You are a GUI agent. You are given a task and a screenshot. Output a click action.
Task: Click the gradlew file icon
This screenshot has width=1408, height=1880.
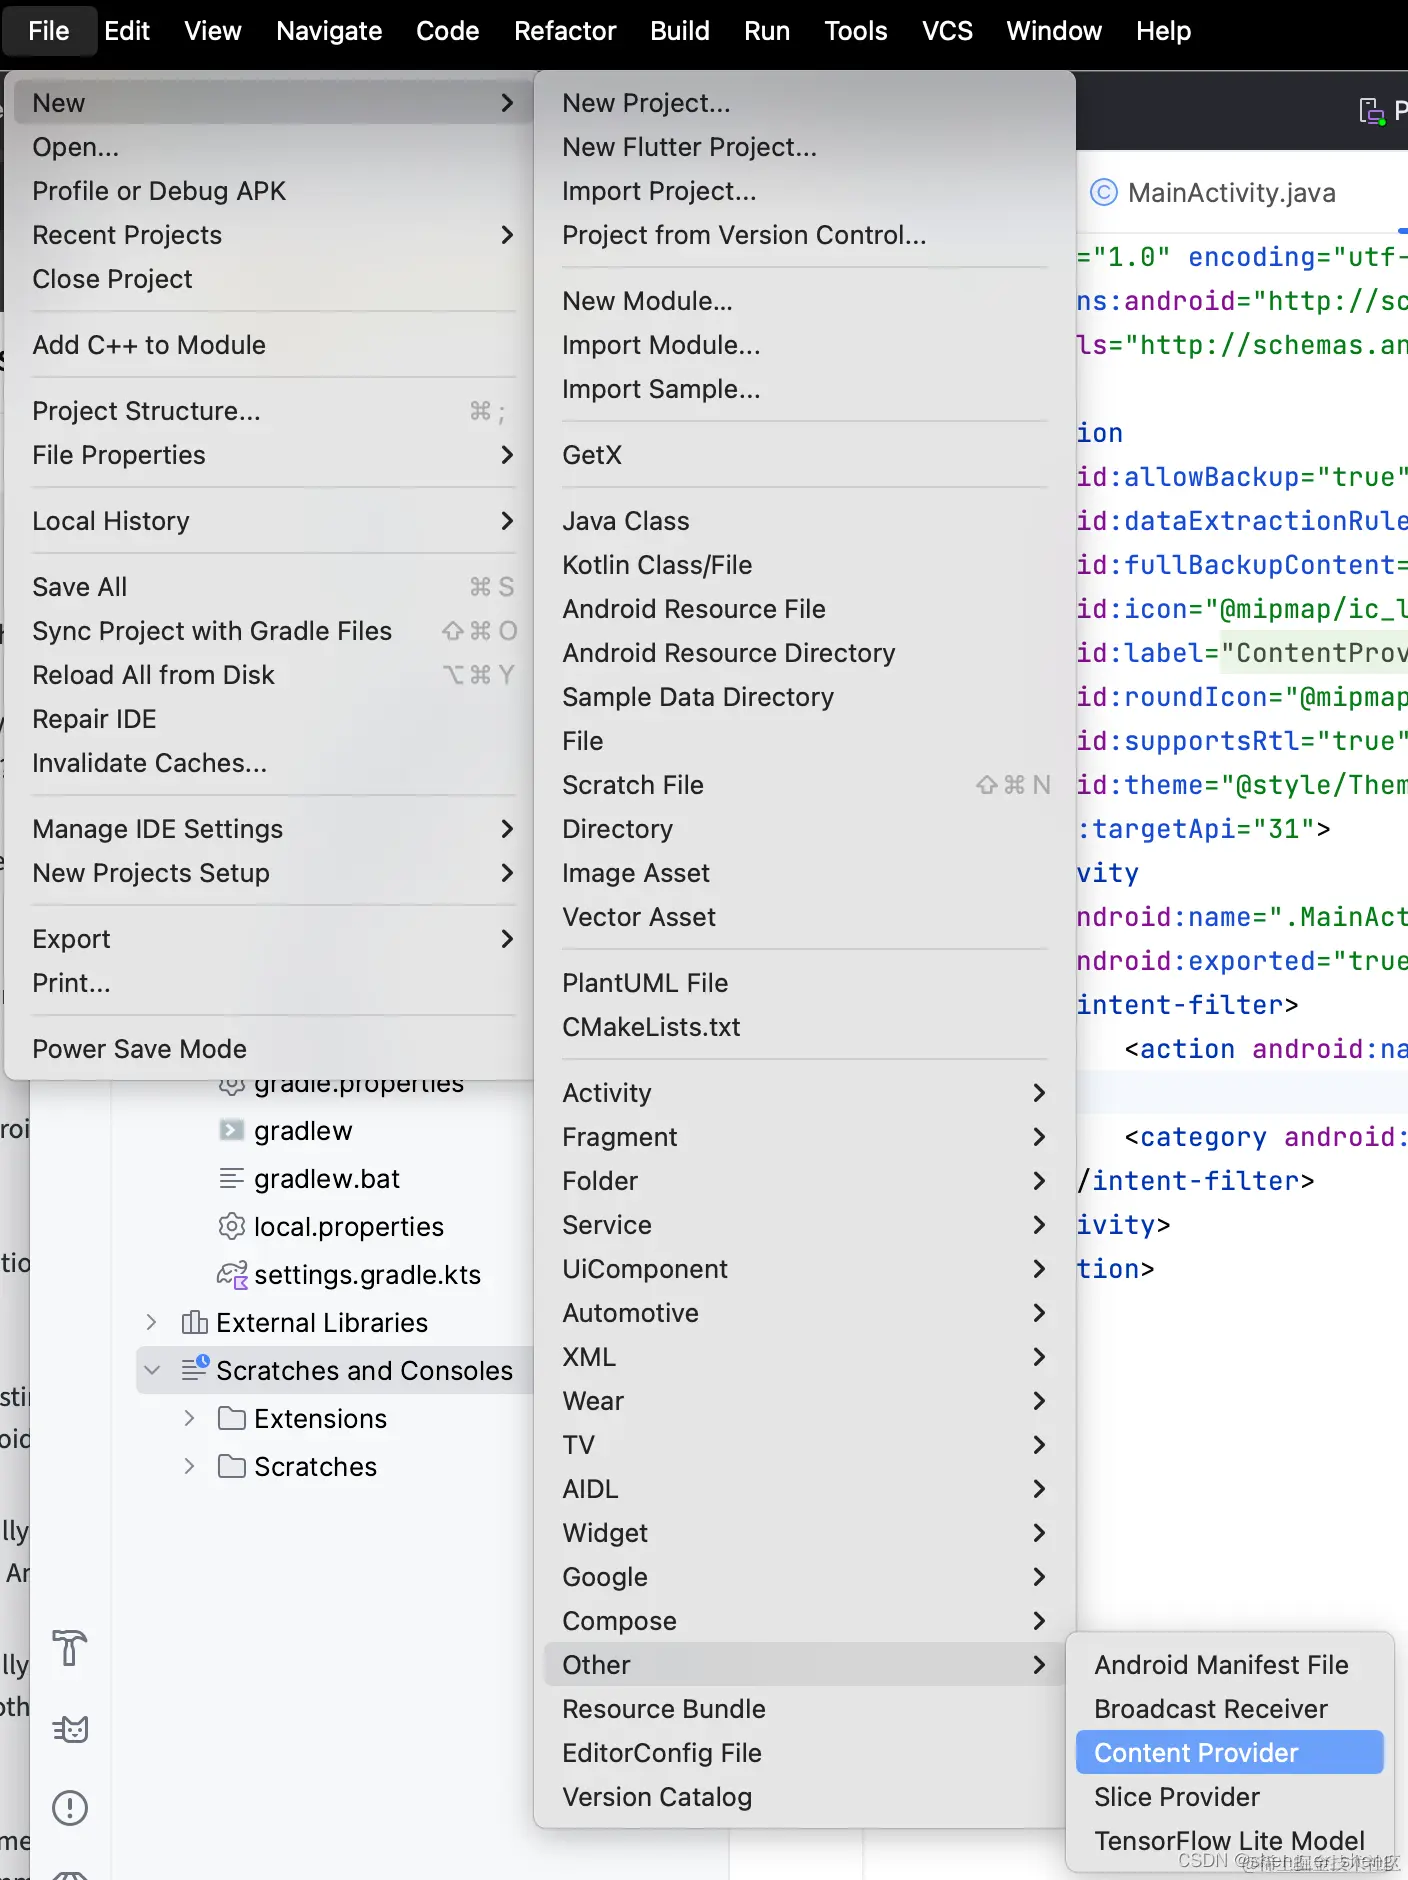(232, 1130)
